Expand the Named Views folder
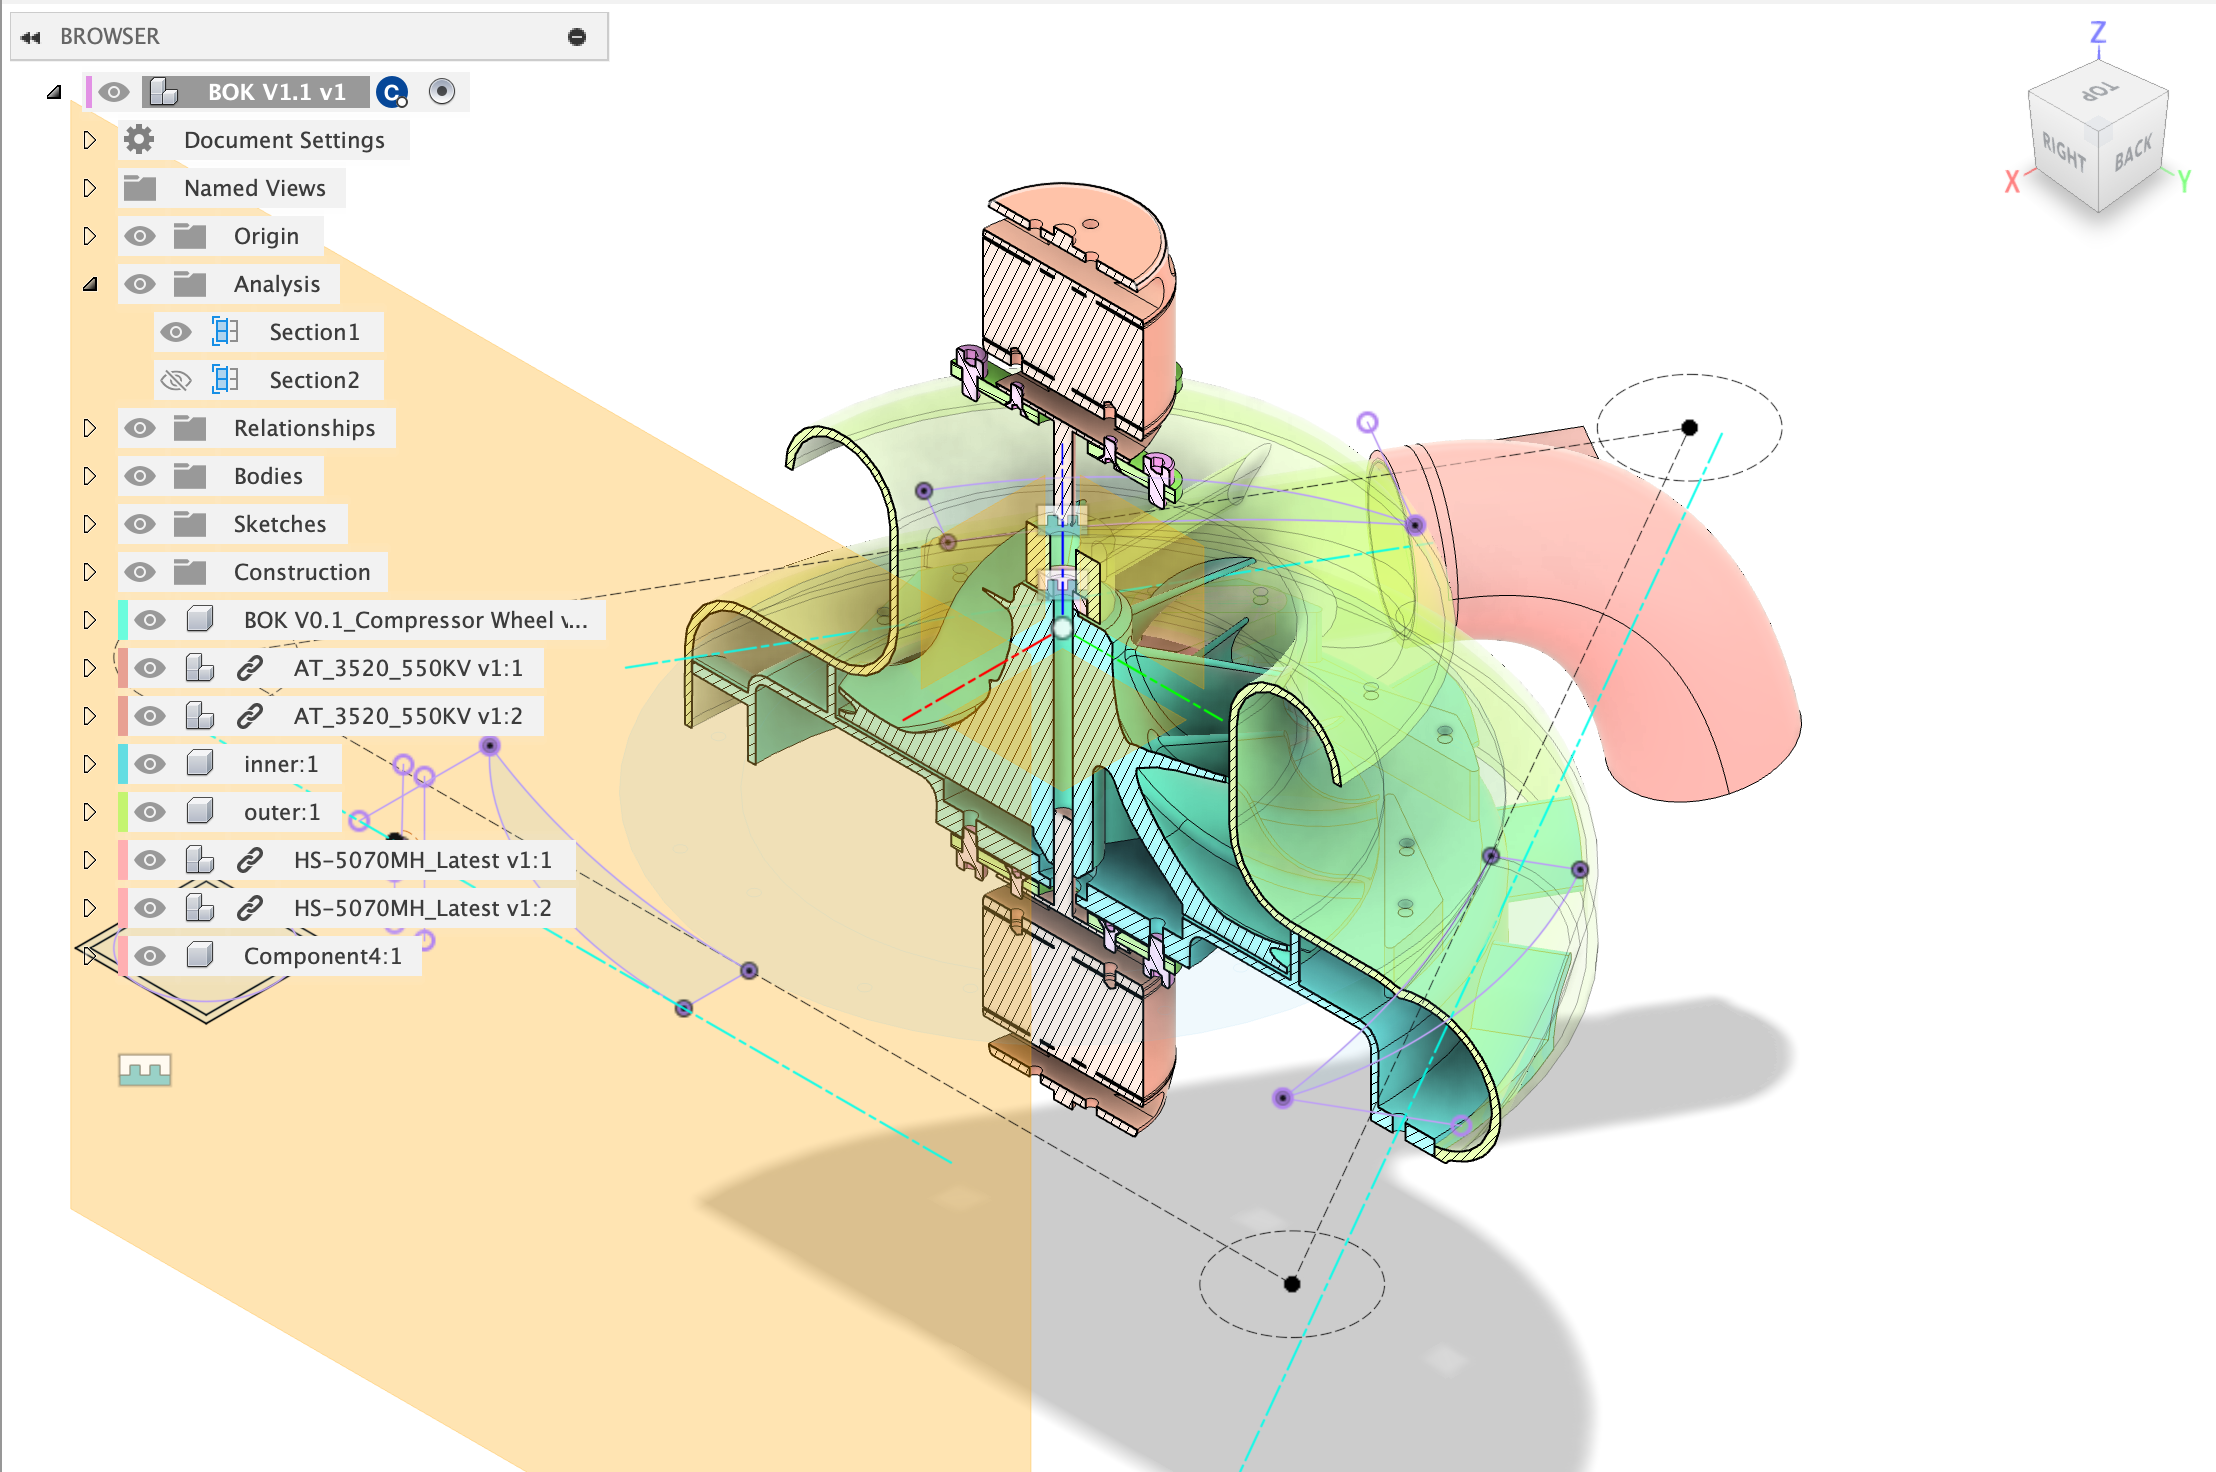 tap(90, 188)
